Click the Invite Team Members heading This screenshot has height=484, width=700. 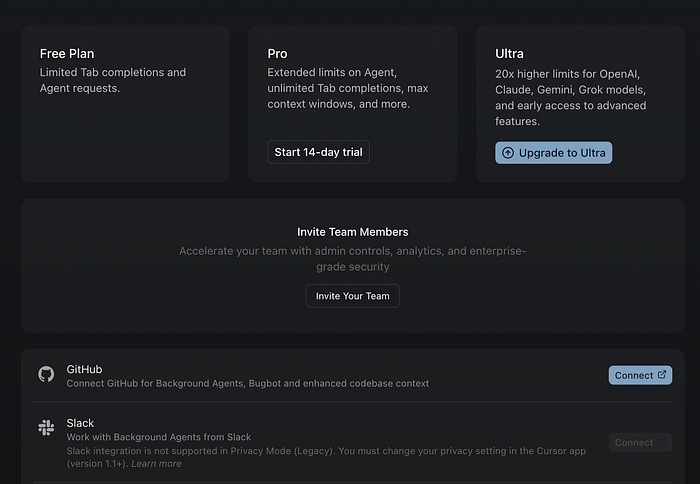(353, 232)
